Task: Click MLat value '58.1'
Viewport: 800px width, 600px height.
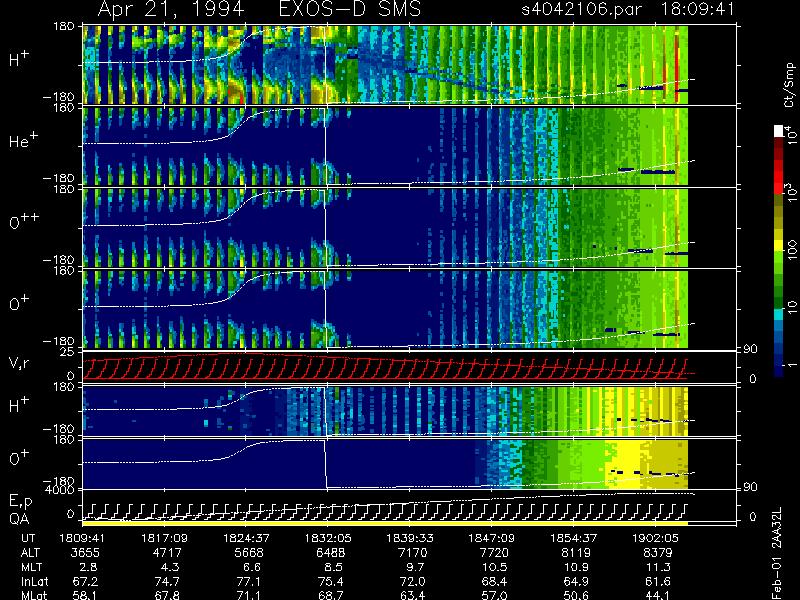Action: (x=85, y=595)
